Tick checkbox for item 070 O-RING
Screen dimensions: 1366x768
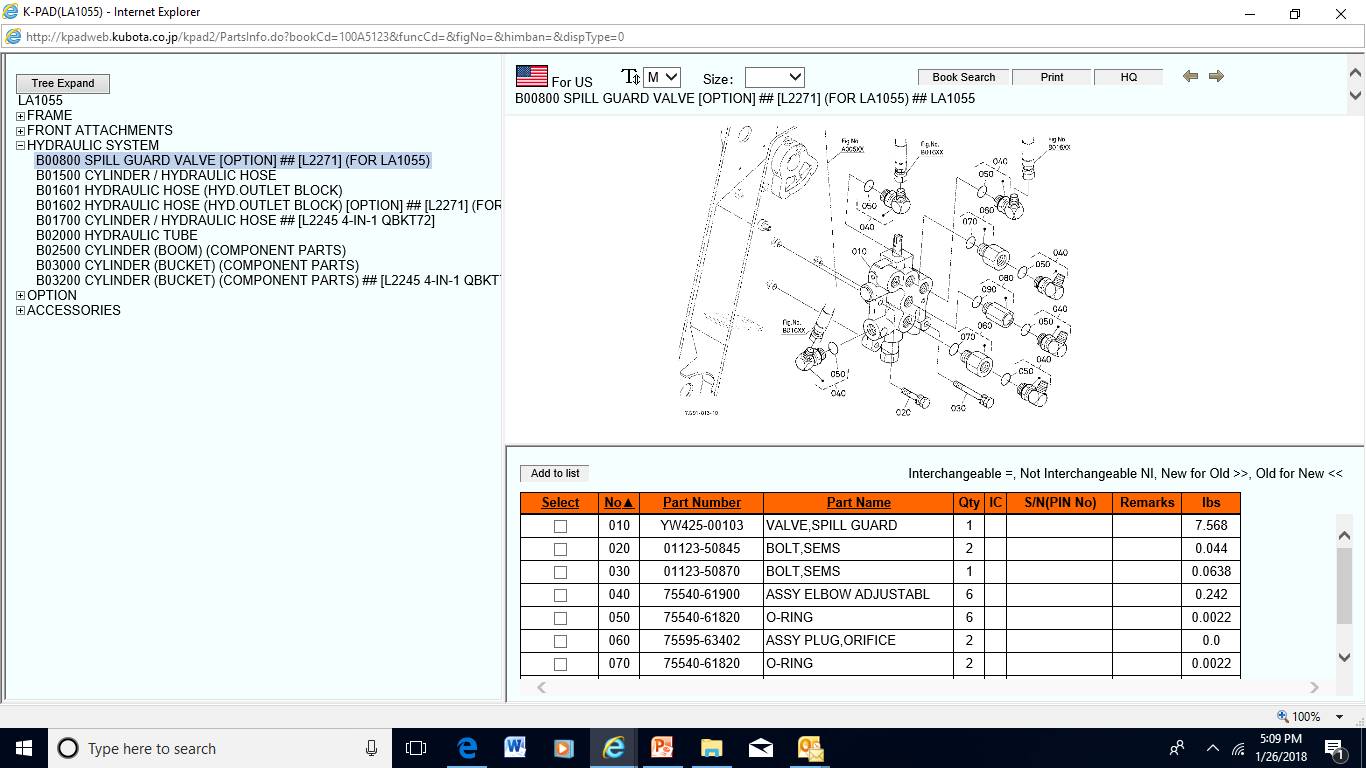coord(560,664)
